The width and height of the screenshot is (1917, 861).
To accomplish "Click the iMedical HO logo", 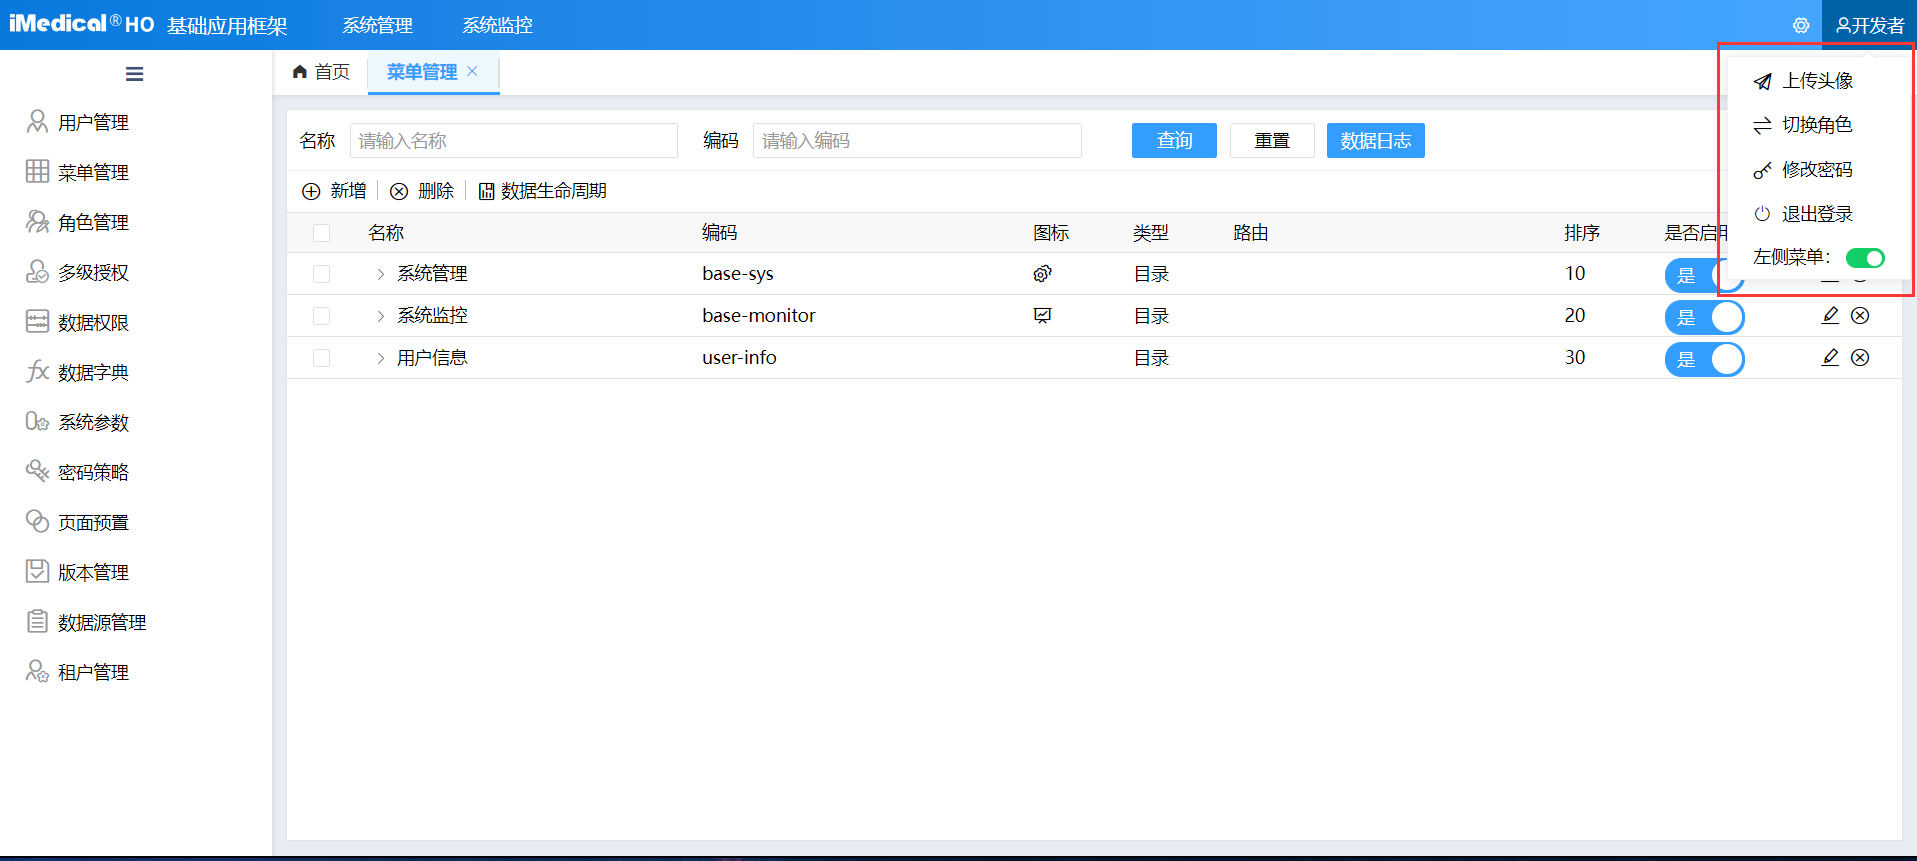I will pos(82,24).
